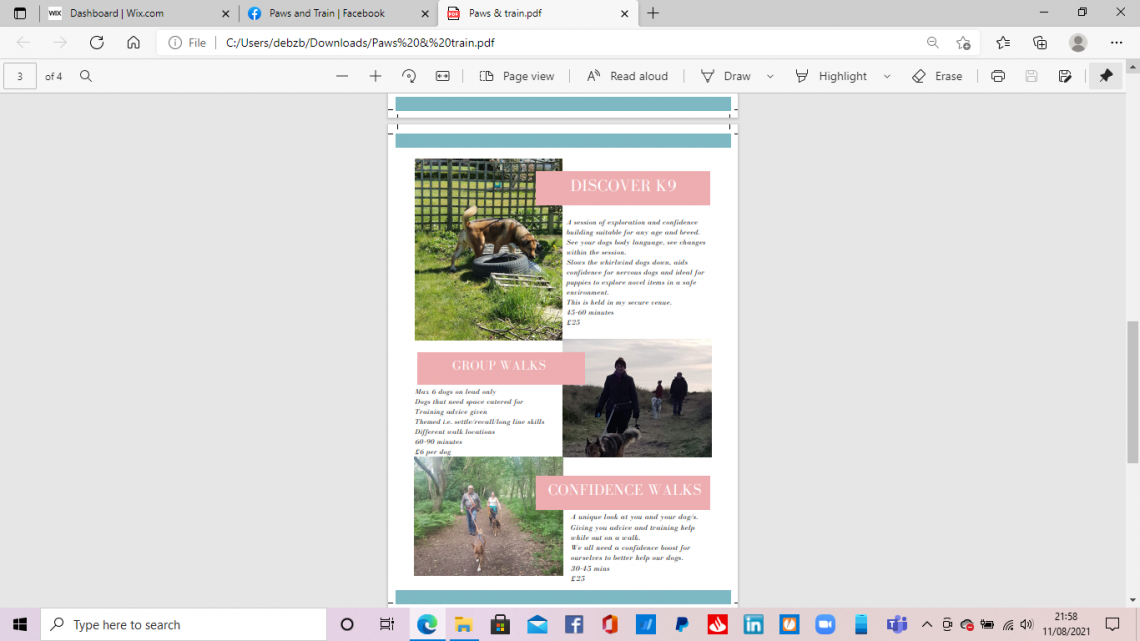Toggle the Highlight tool
The image size is (1140, 641).
coord(831,76)
